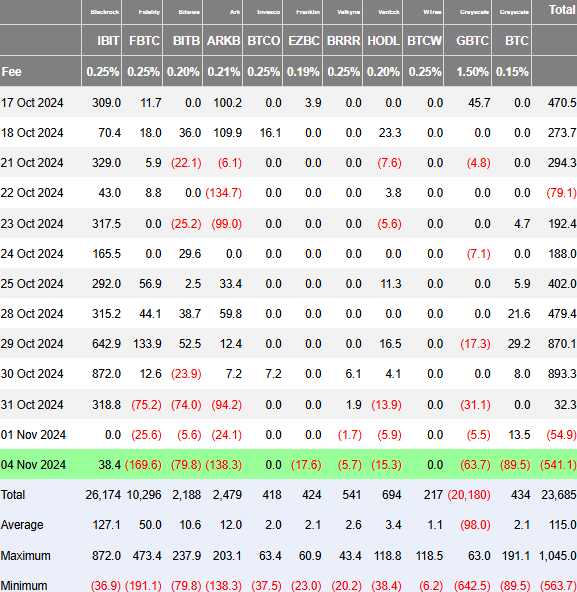
Task: Select the Maximum row label
Action: (x=25, y=555)
